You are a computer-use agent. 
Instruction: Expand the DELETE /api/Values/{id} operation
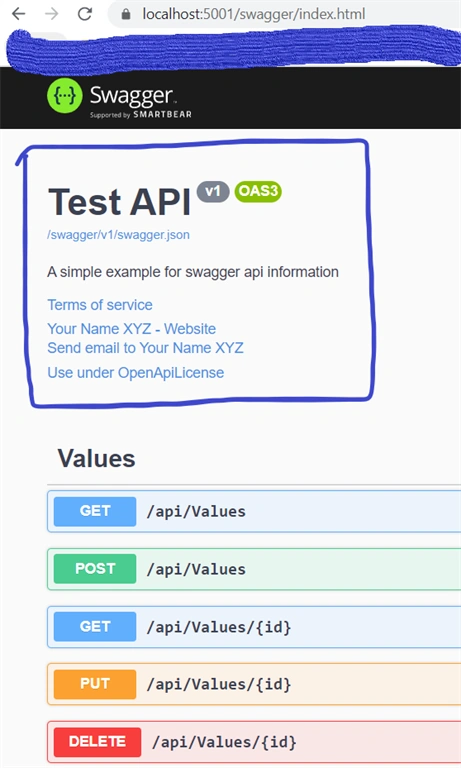254,742
